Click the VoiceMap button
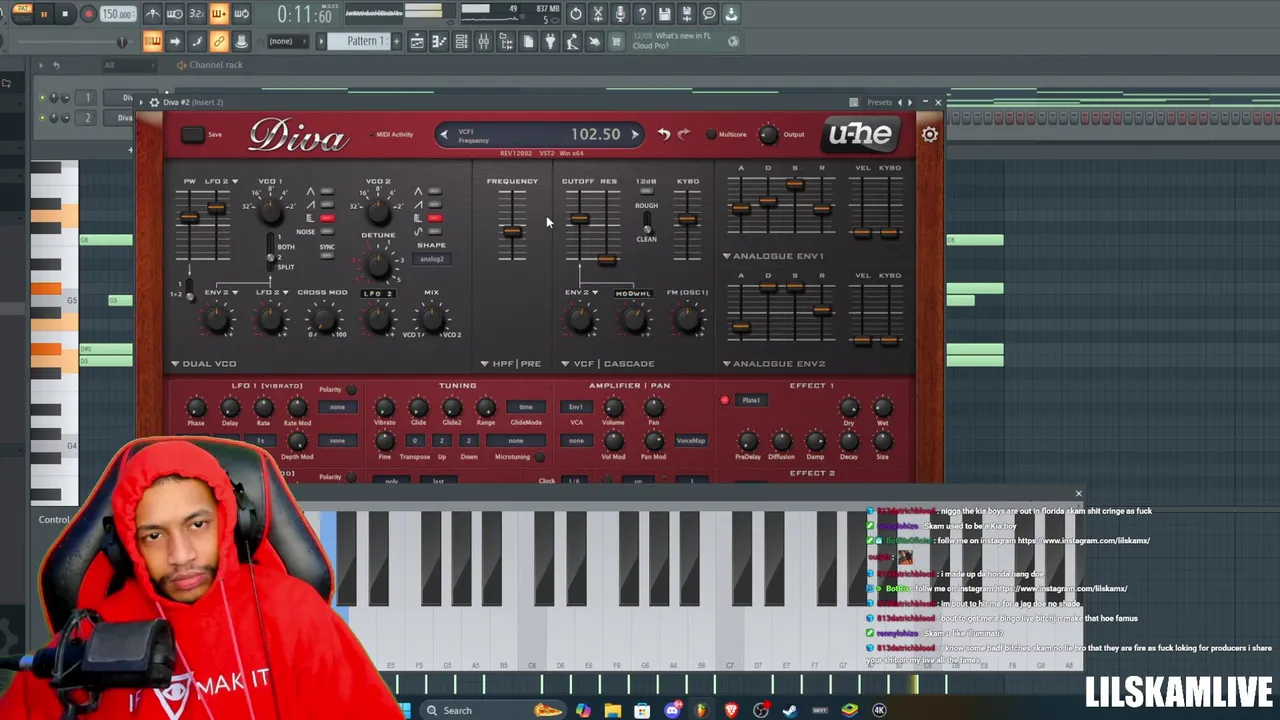Image resolution: width=1280 pixels, height=720 pixels. 690,441
